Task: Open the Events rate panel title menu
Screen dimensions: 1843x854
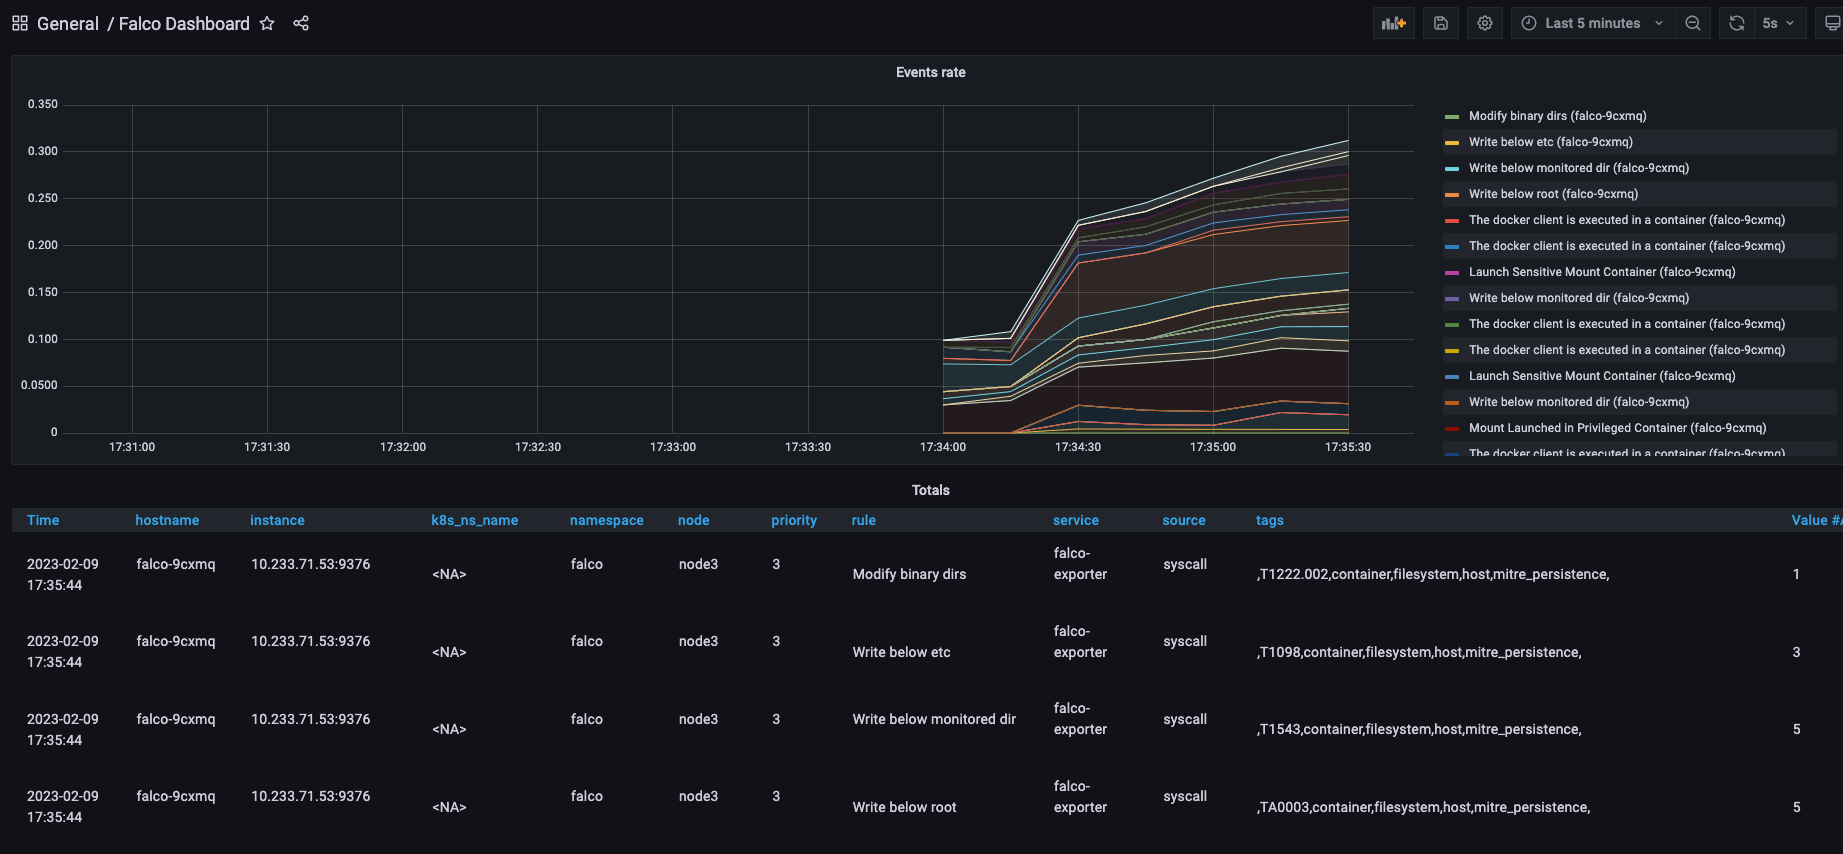Action: coord(930,72)
